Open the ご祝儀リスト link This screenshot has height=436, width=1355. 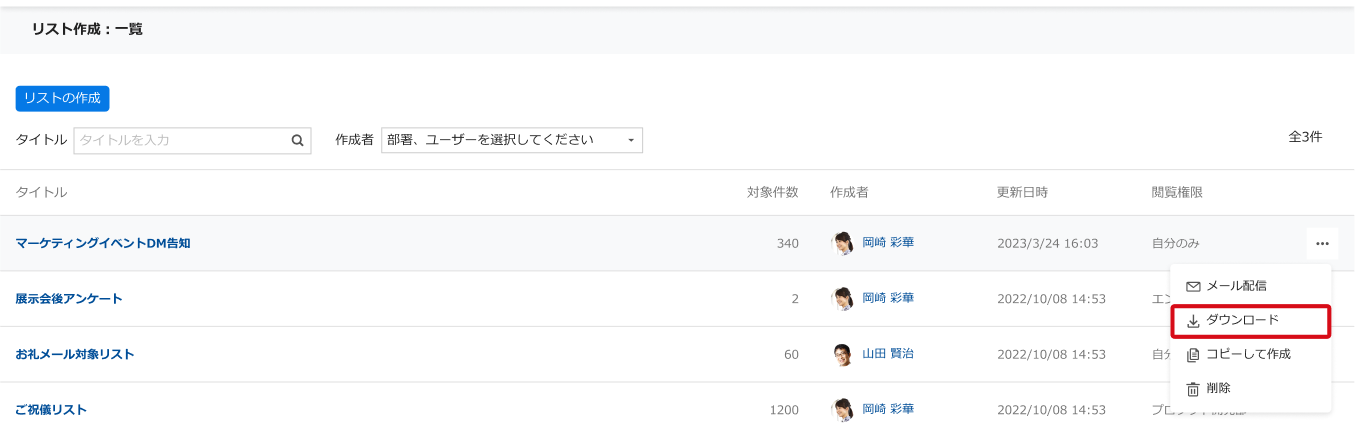click(51, 410)
